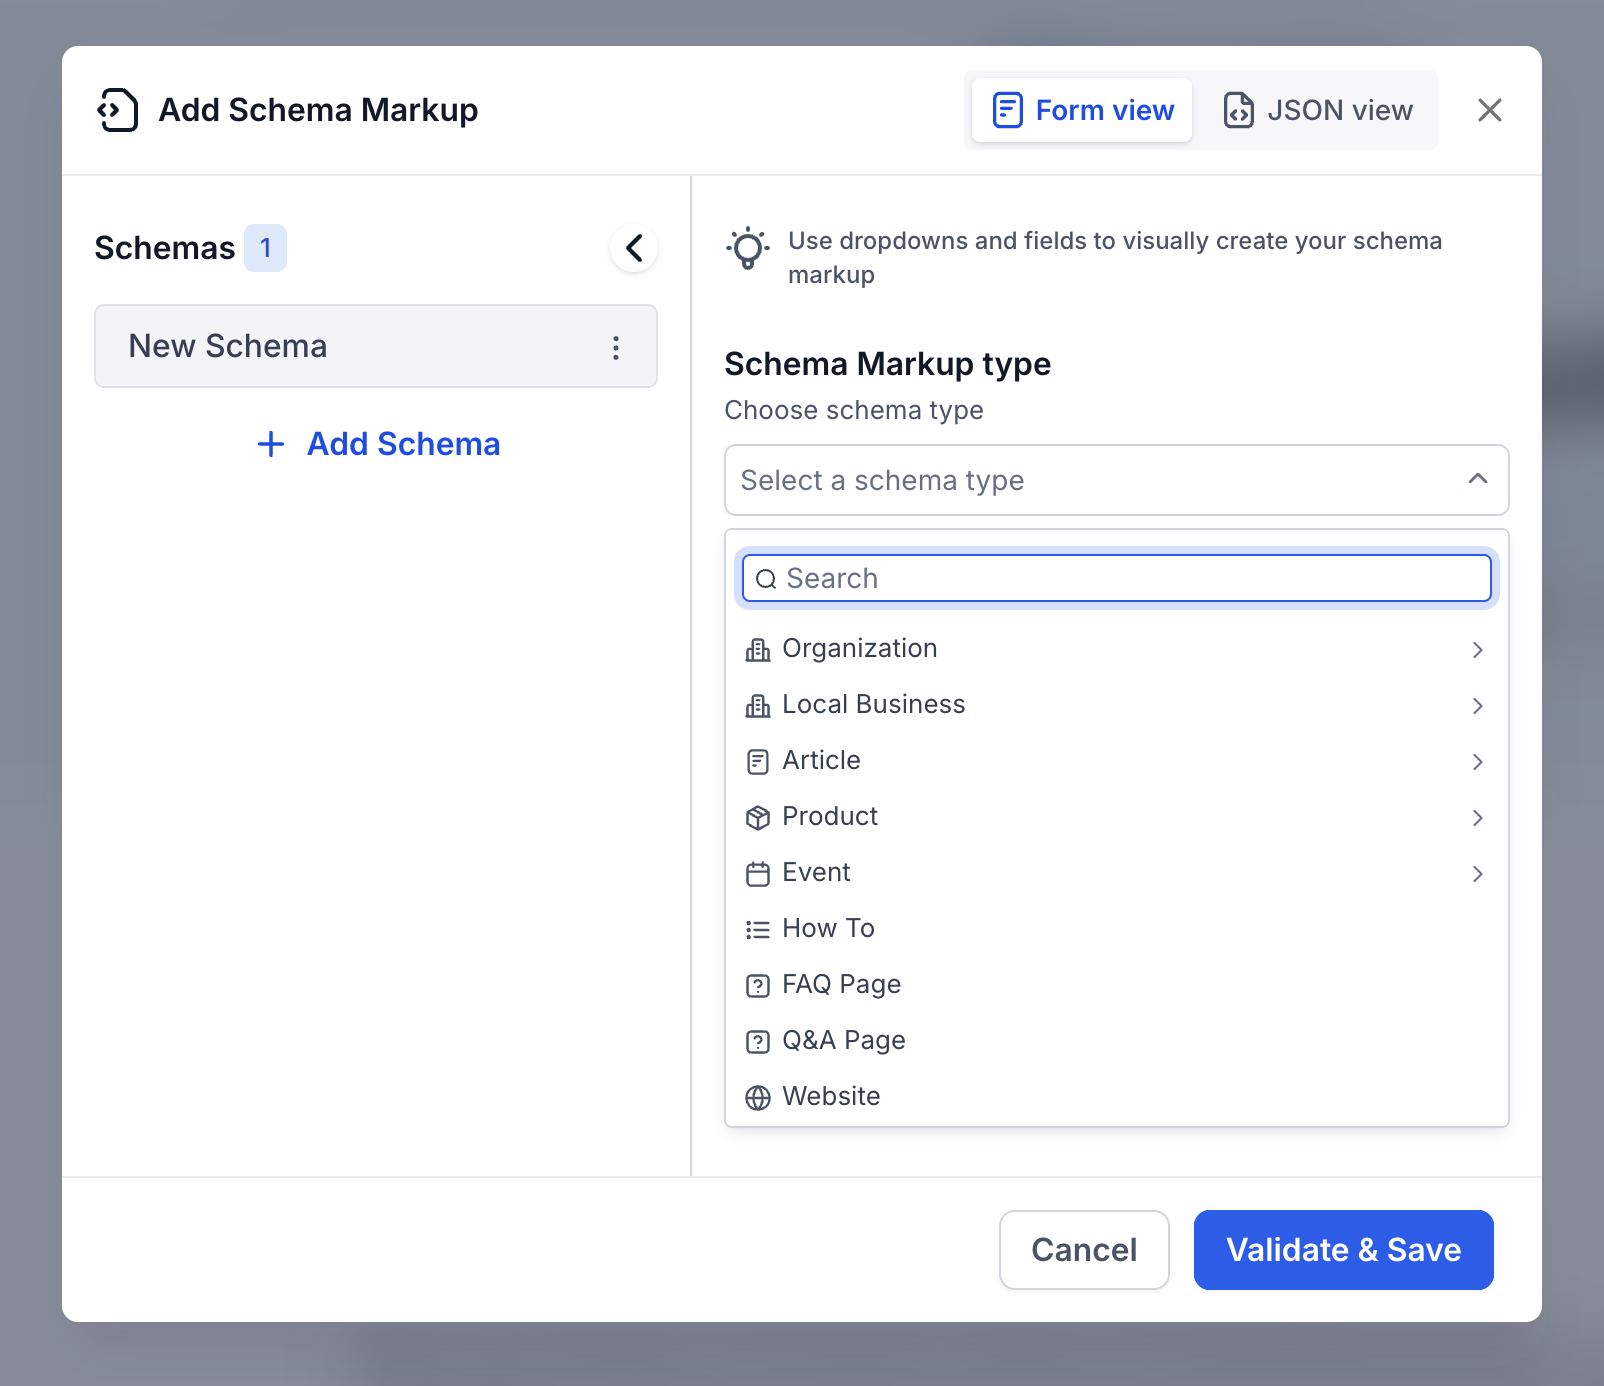Click the FAQ Page question-mark icon
The height and width of the screenshot is (1386, 1604).
click(758, 986)
